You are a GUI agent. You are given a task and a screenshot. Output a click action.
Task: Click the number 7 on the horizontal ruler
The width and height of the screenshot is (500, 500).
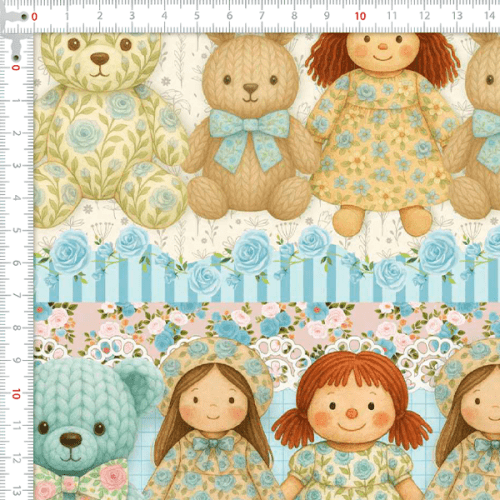coord(262,16)
